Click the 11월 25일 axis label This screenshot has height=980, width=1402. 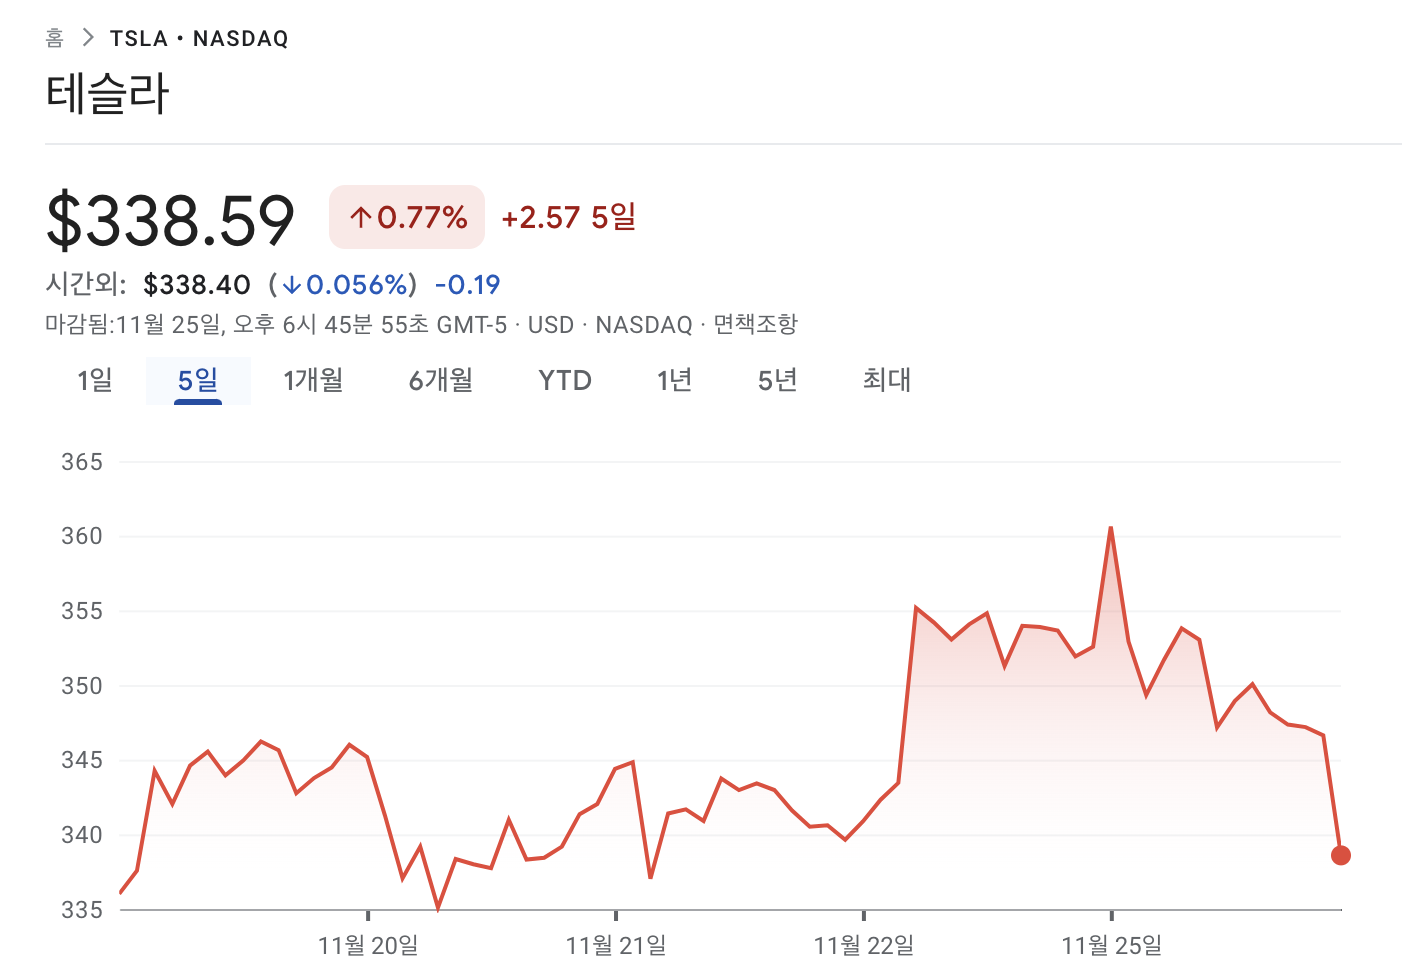pos(1112,945)
